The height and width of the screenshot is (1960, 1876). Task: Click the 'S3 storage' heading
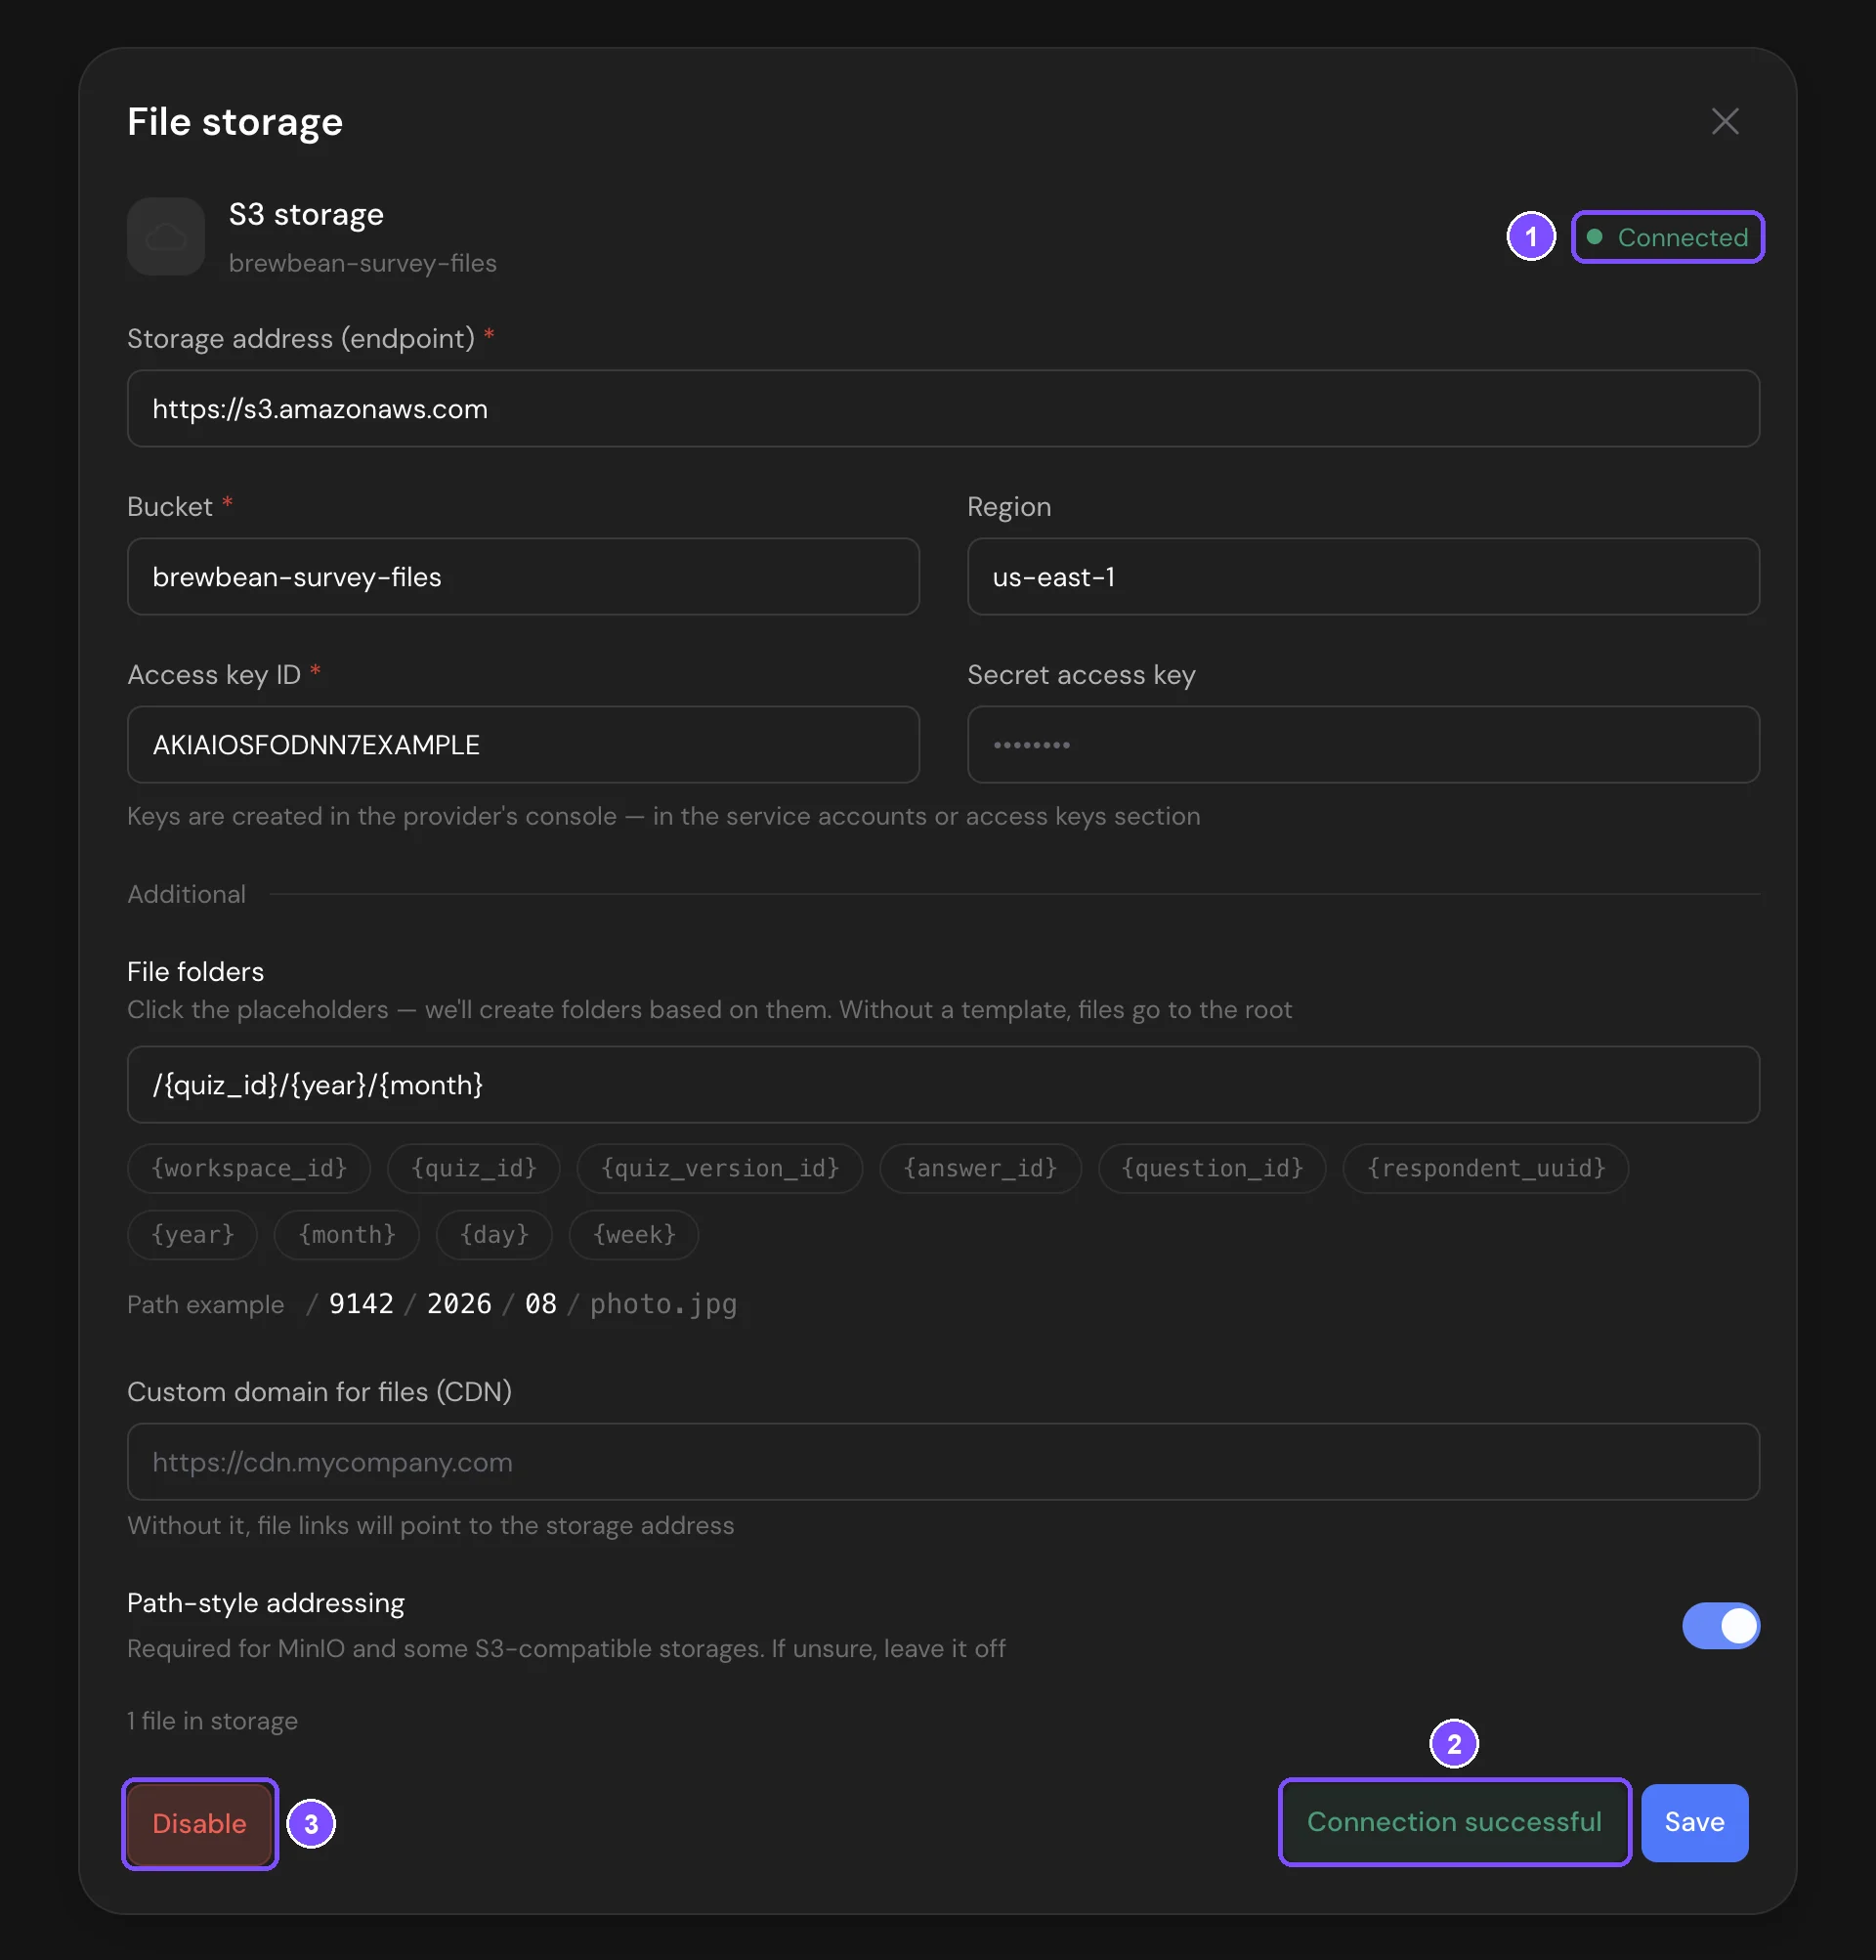pos(306,214)
